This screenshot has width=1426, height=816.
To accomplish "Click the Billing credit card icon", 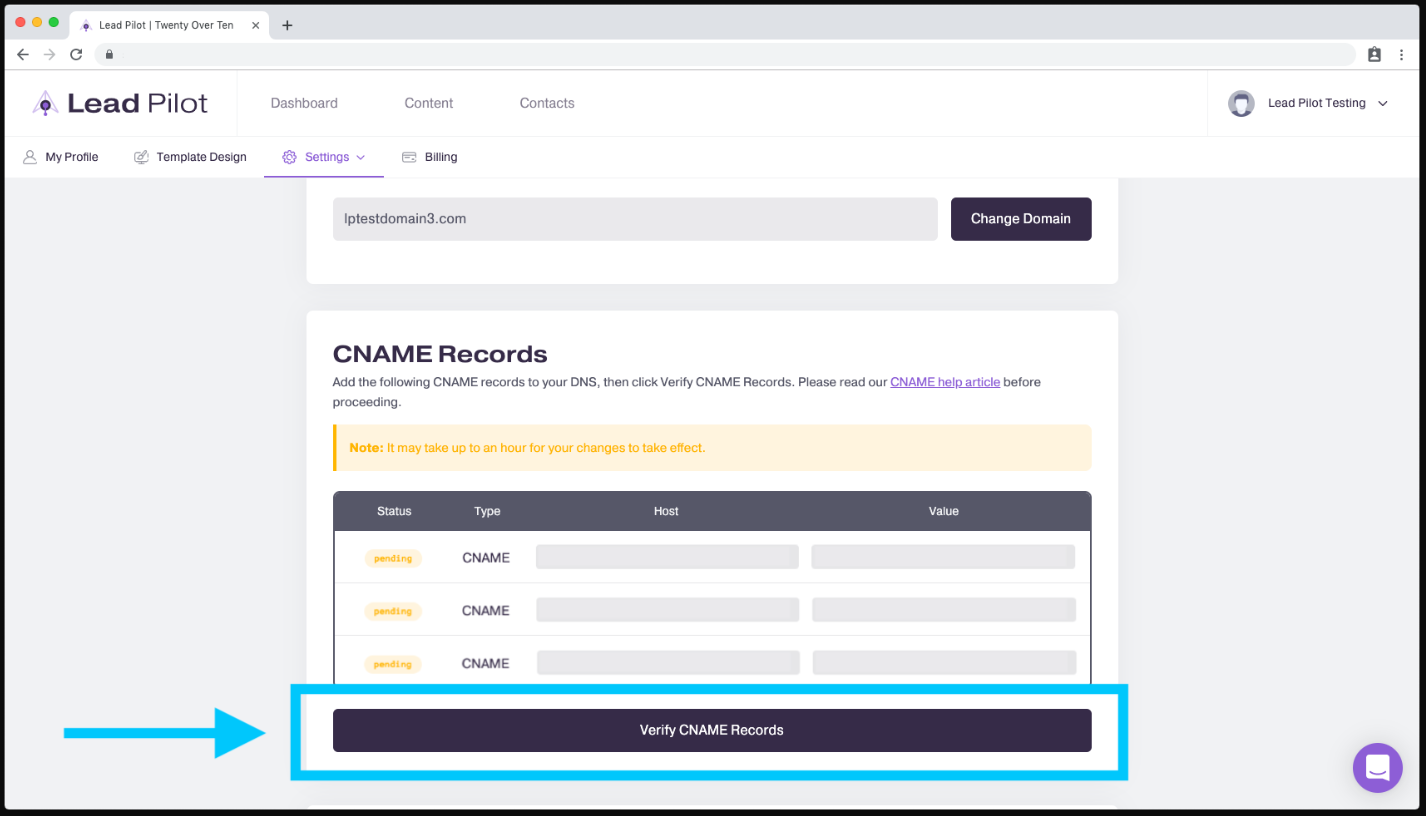I will pyautogui.click(x=408, y=156).
